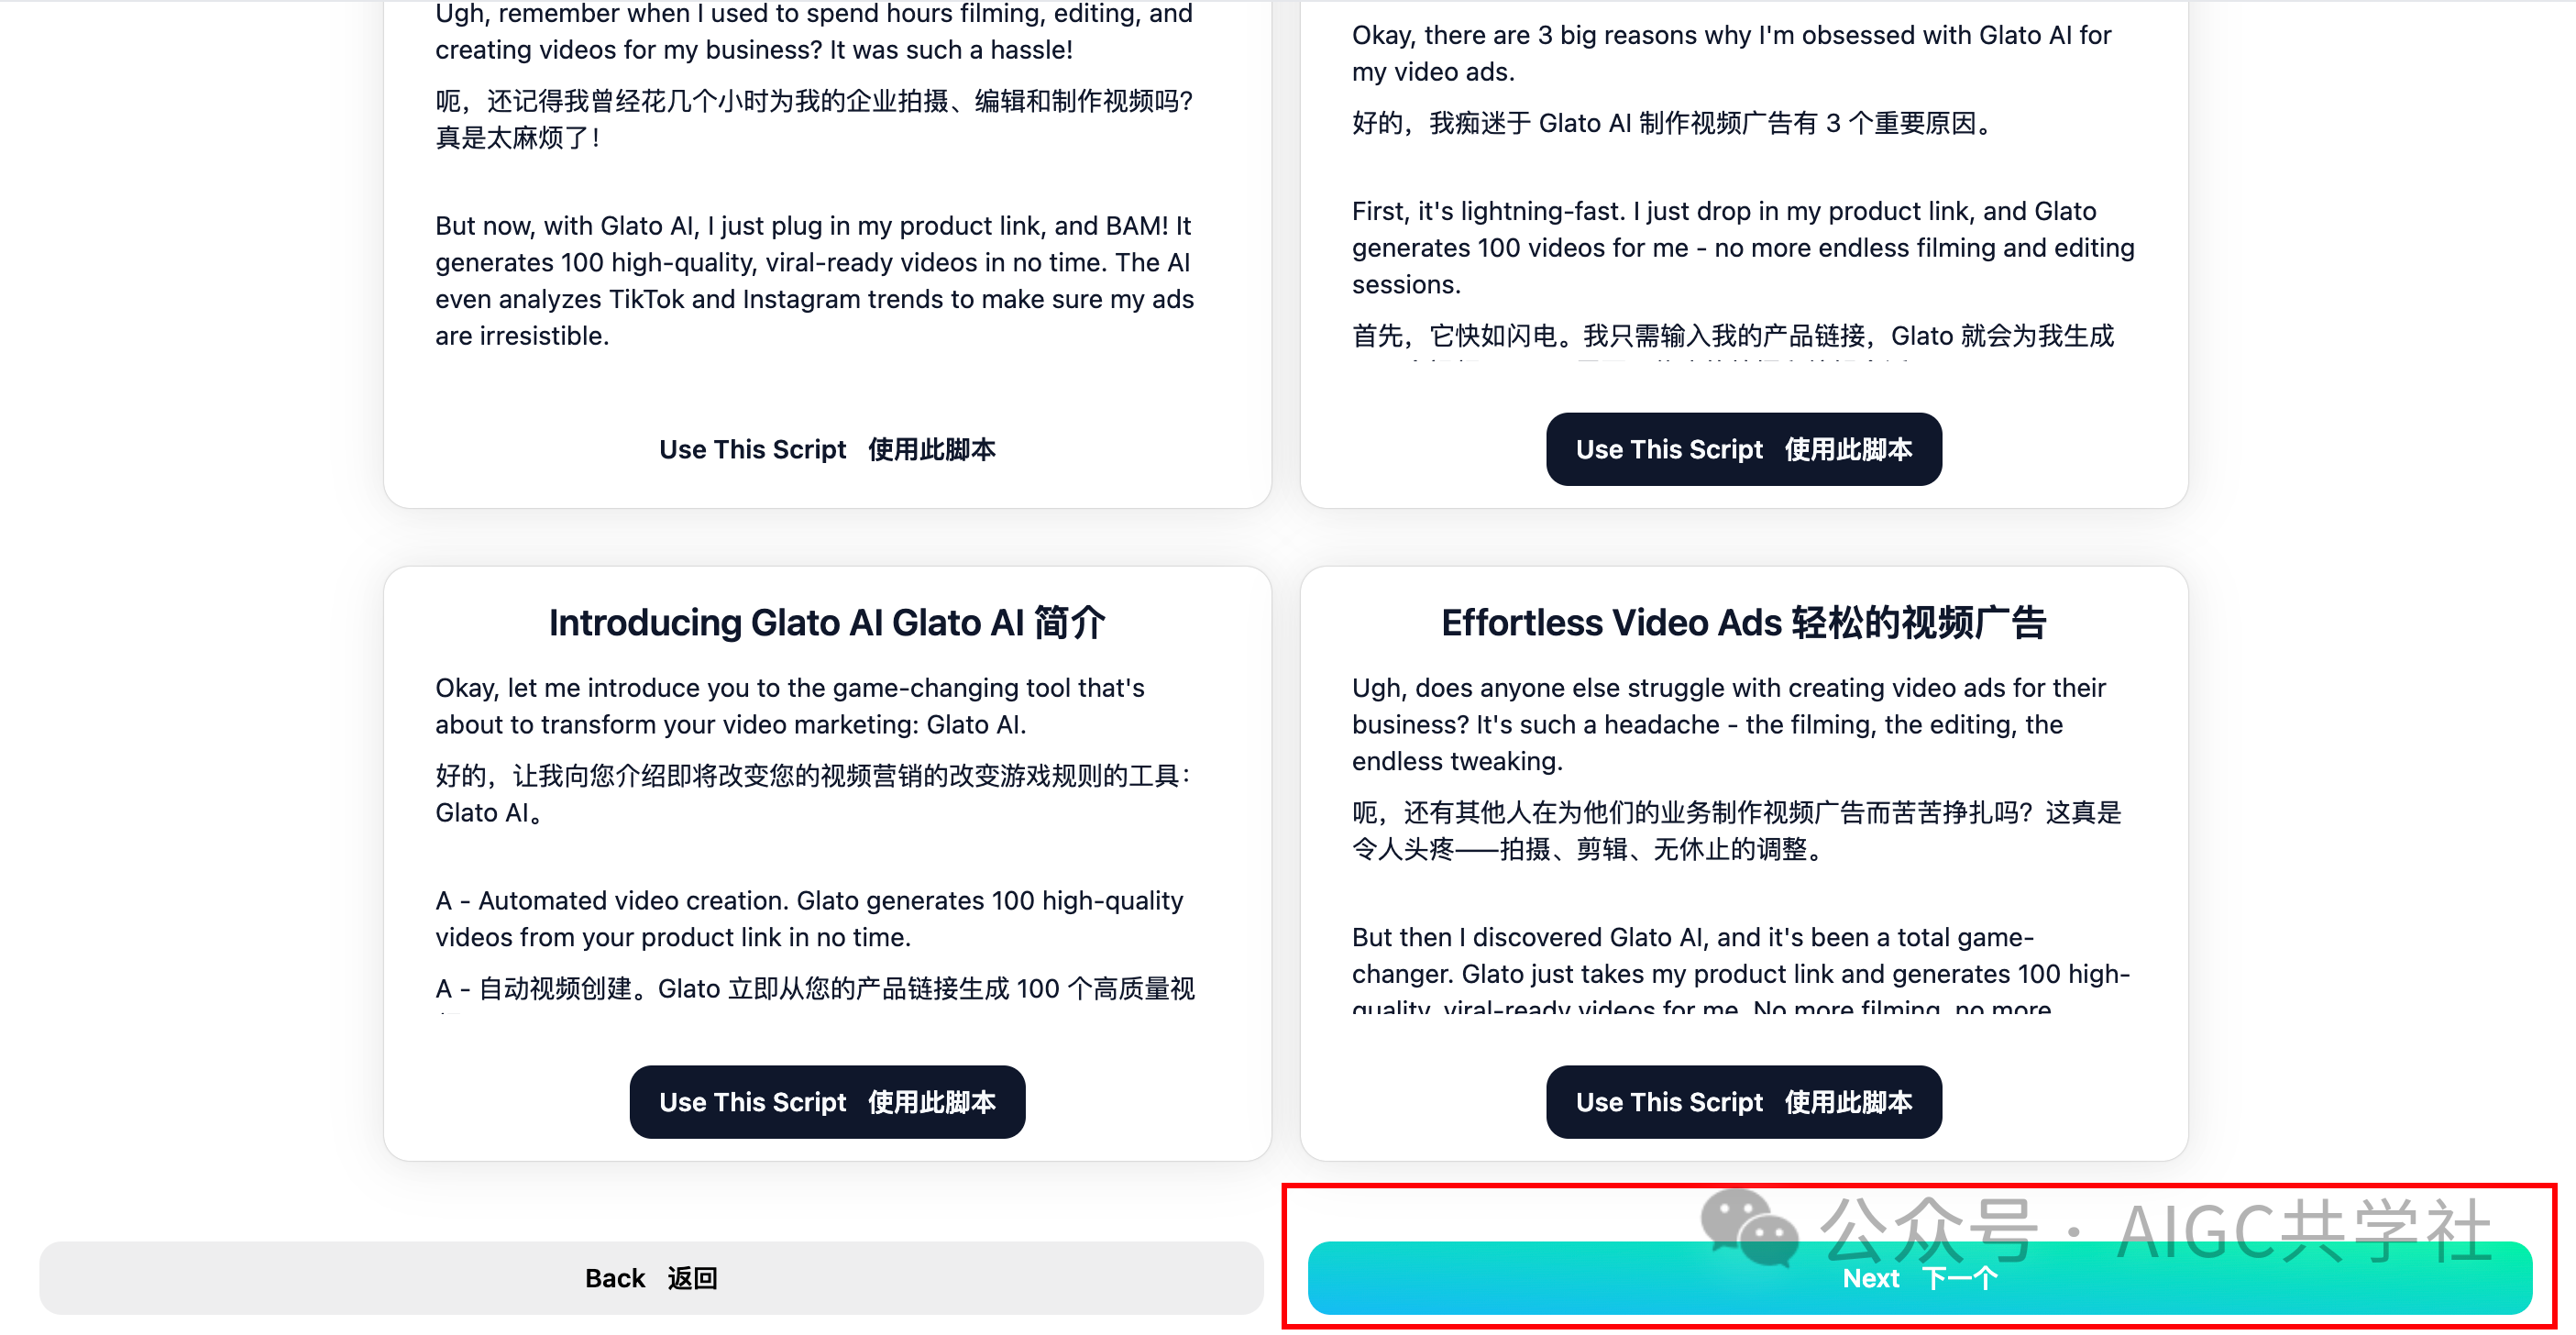The image size is (2576, 1335).
Task: Click the 'Ugh, does anyone else struggle' paragraph
Action: pos(1728,725)
